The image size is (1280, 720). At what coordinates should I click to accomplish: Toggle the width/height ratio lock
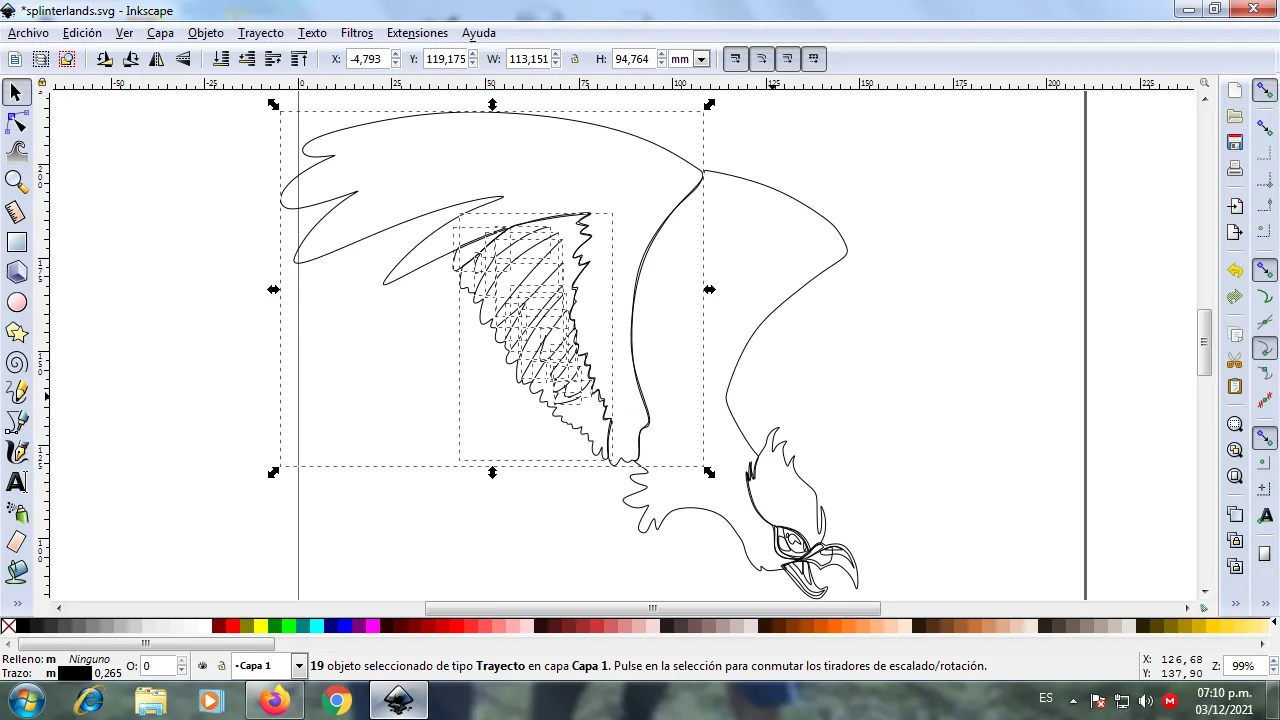pos(575,59)
